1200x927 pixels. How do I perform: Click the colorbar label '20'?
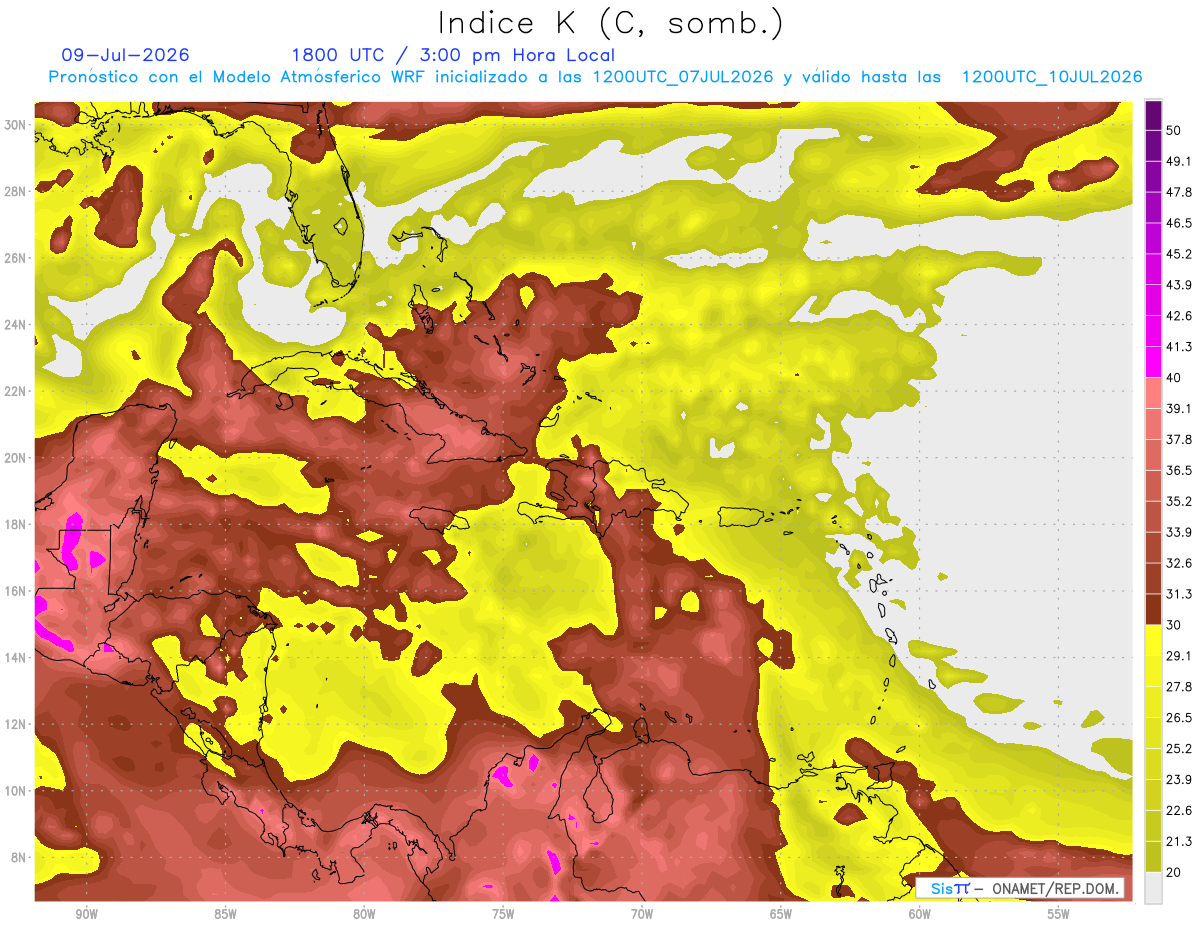click(x=1174, y=873)
